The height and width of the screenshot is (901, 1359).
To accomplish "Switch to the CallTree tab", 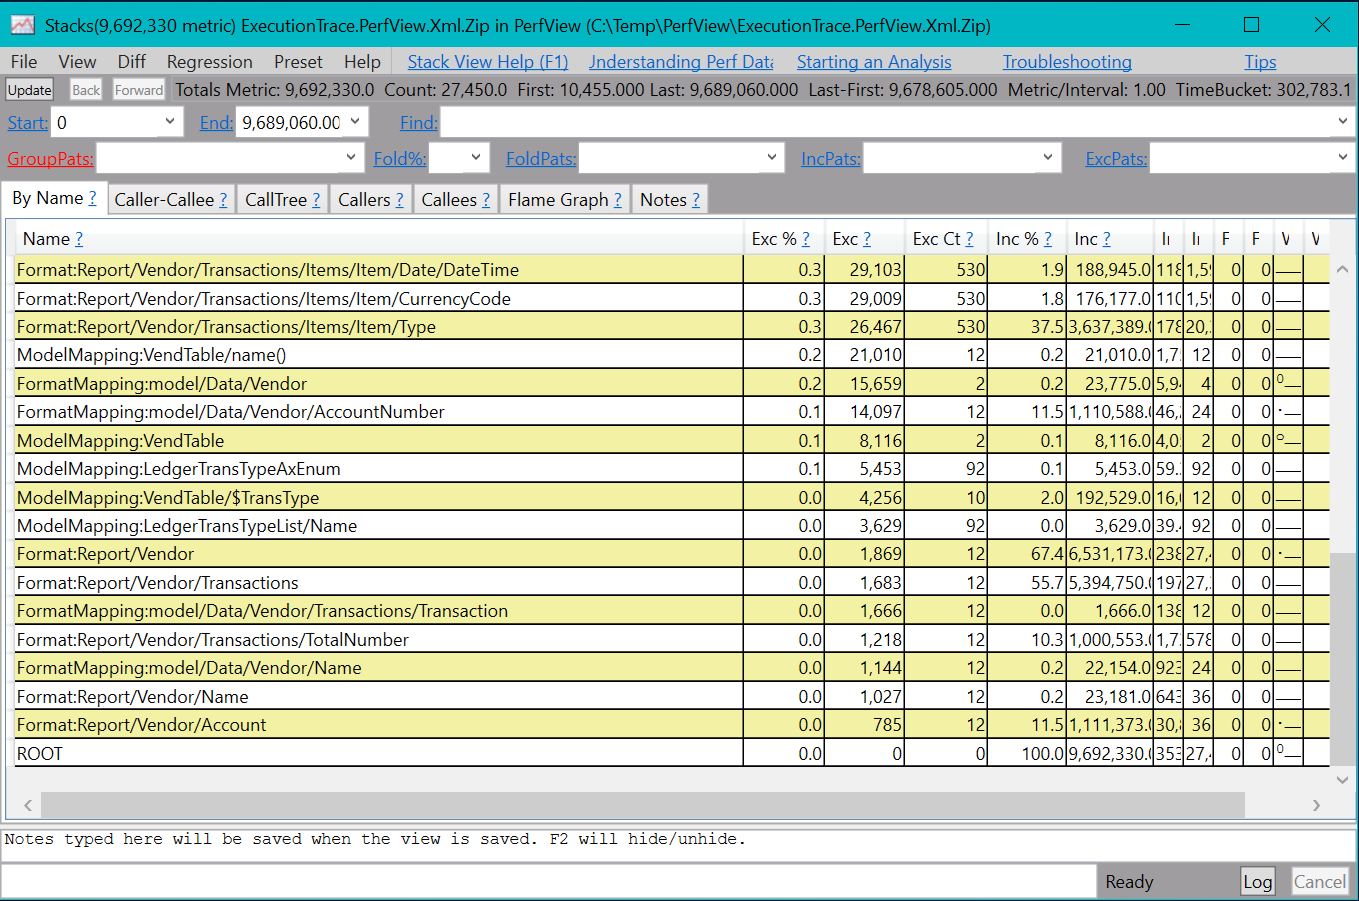I will (x=282, y=200).
